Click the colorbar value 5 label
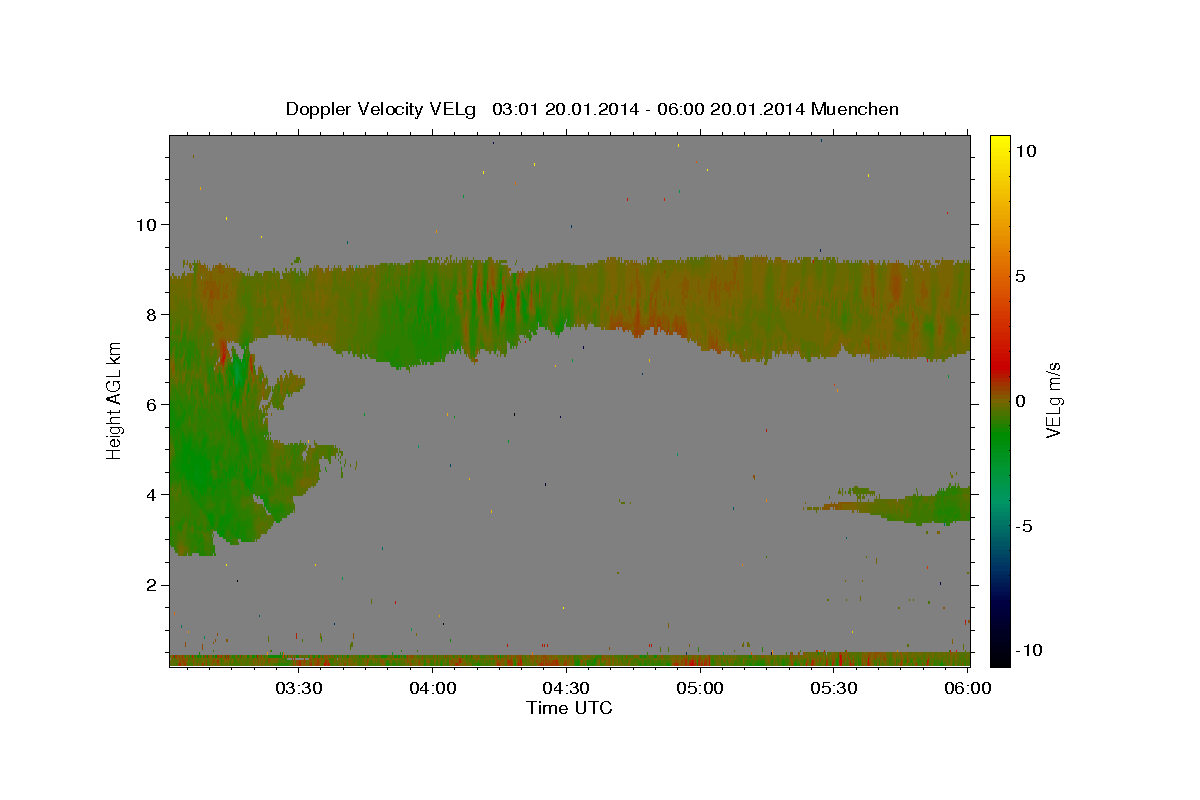Viewport: 1200px width, 800px height. pyautogui.click(x=1020, y=275)
